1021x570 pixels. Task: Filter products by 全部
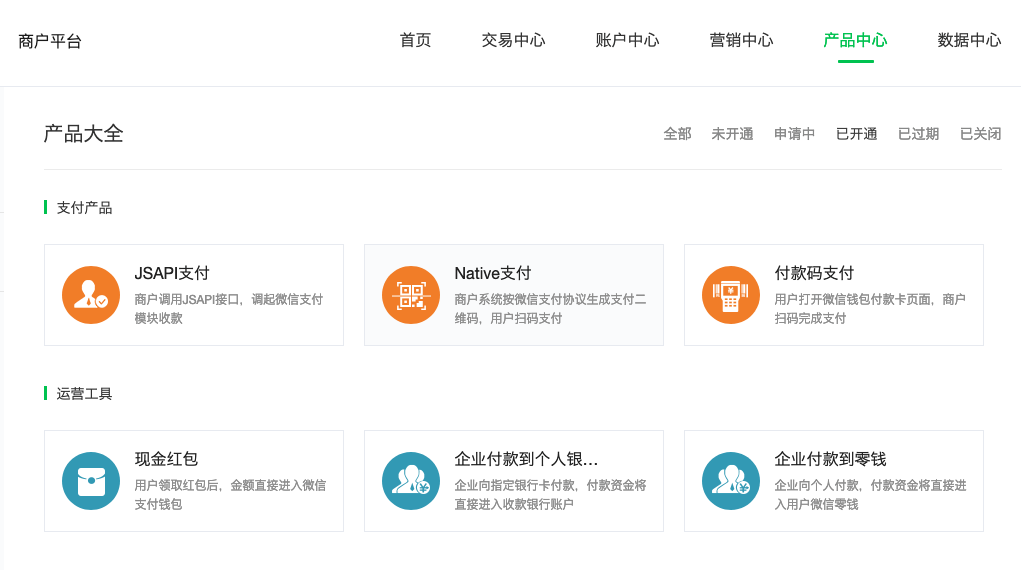tap(677, 134)
